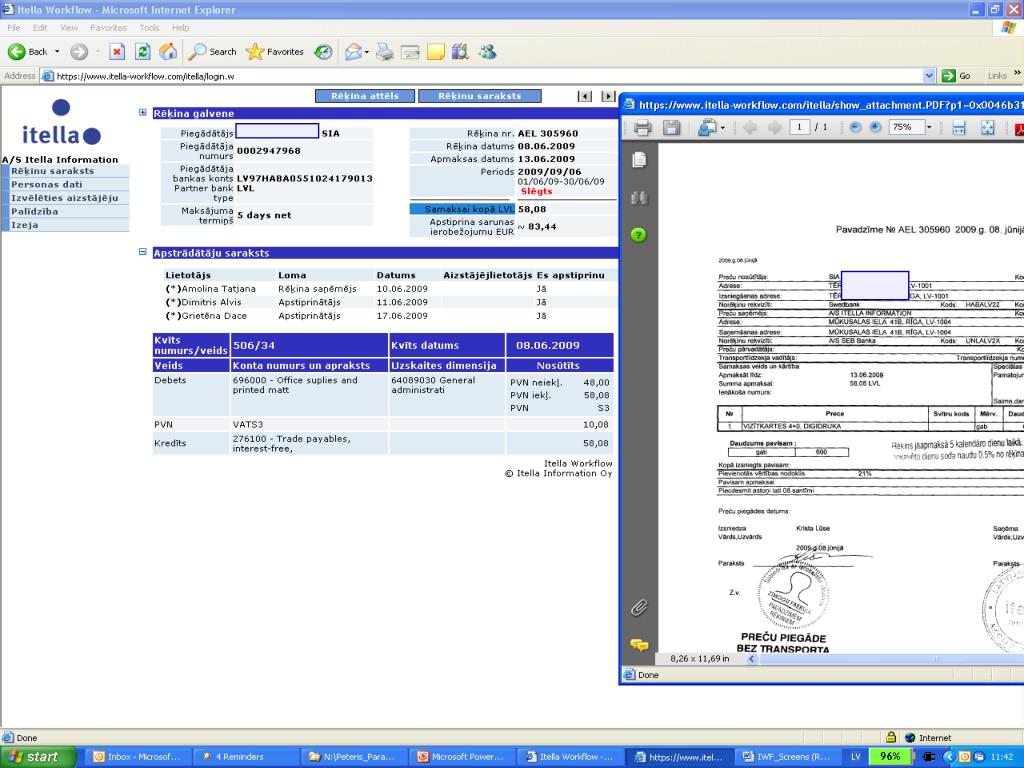
Task: Open the File menu
Action: point(14,27)
